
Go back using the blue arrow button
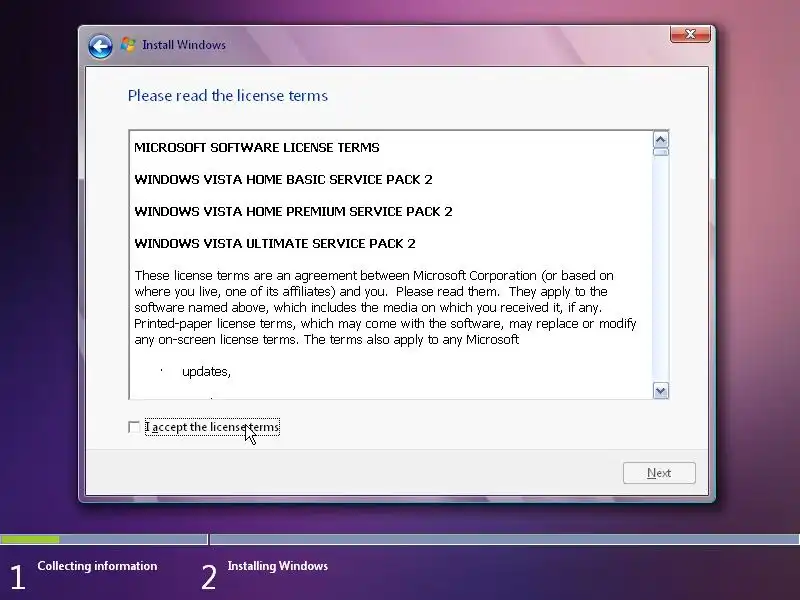coord(100,46)
